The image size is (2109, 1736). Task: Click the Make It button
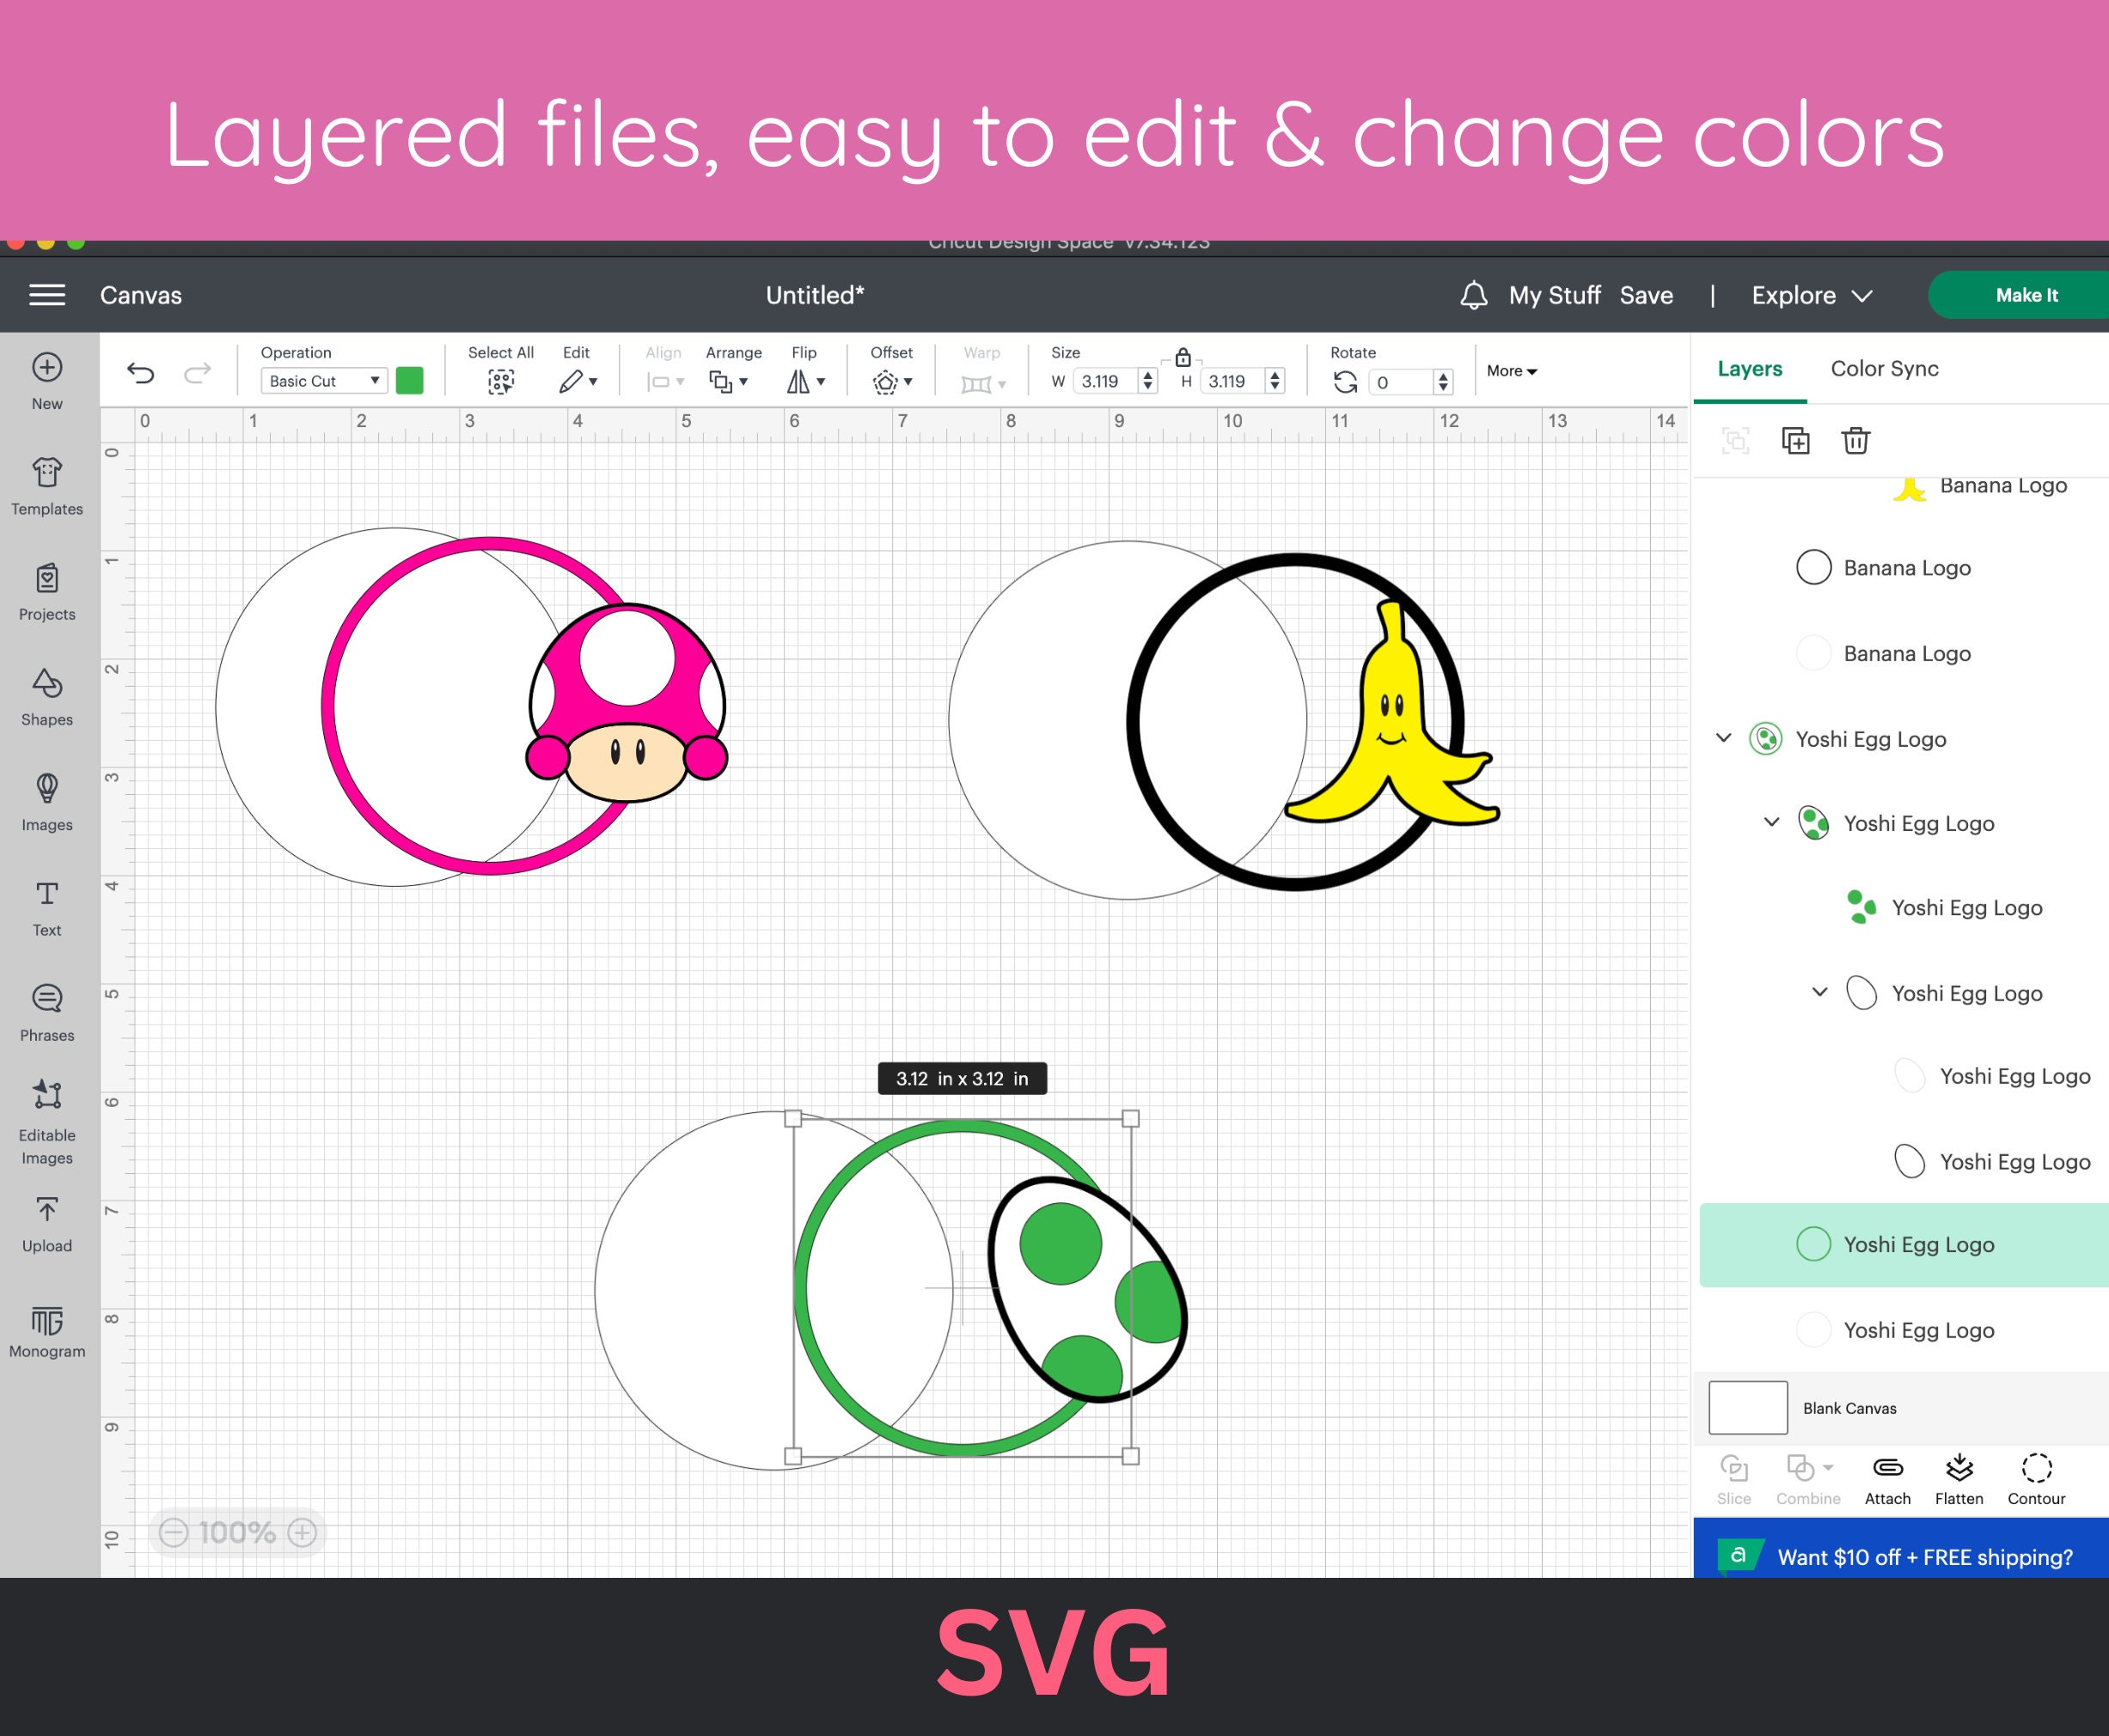(2025, 295)
